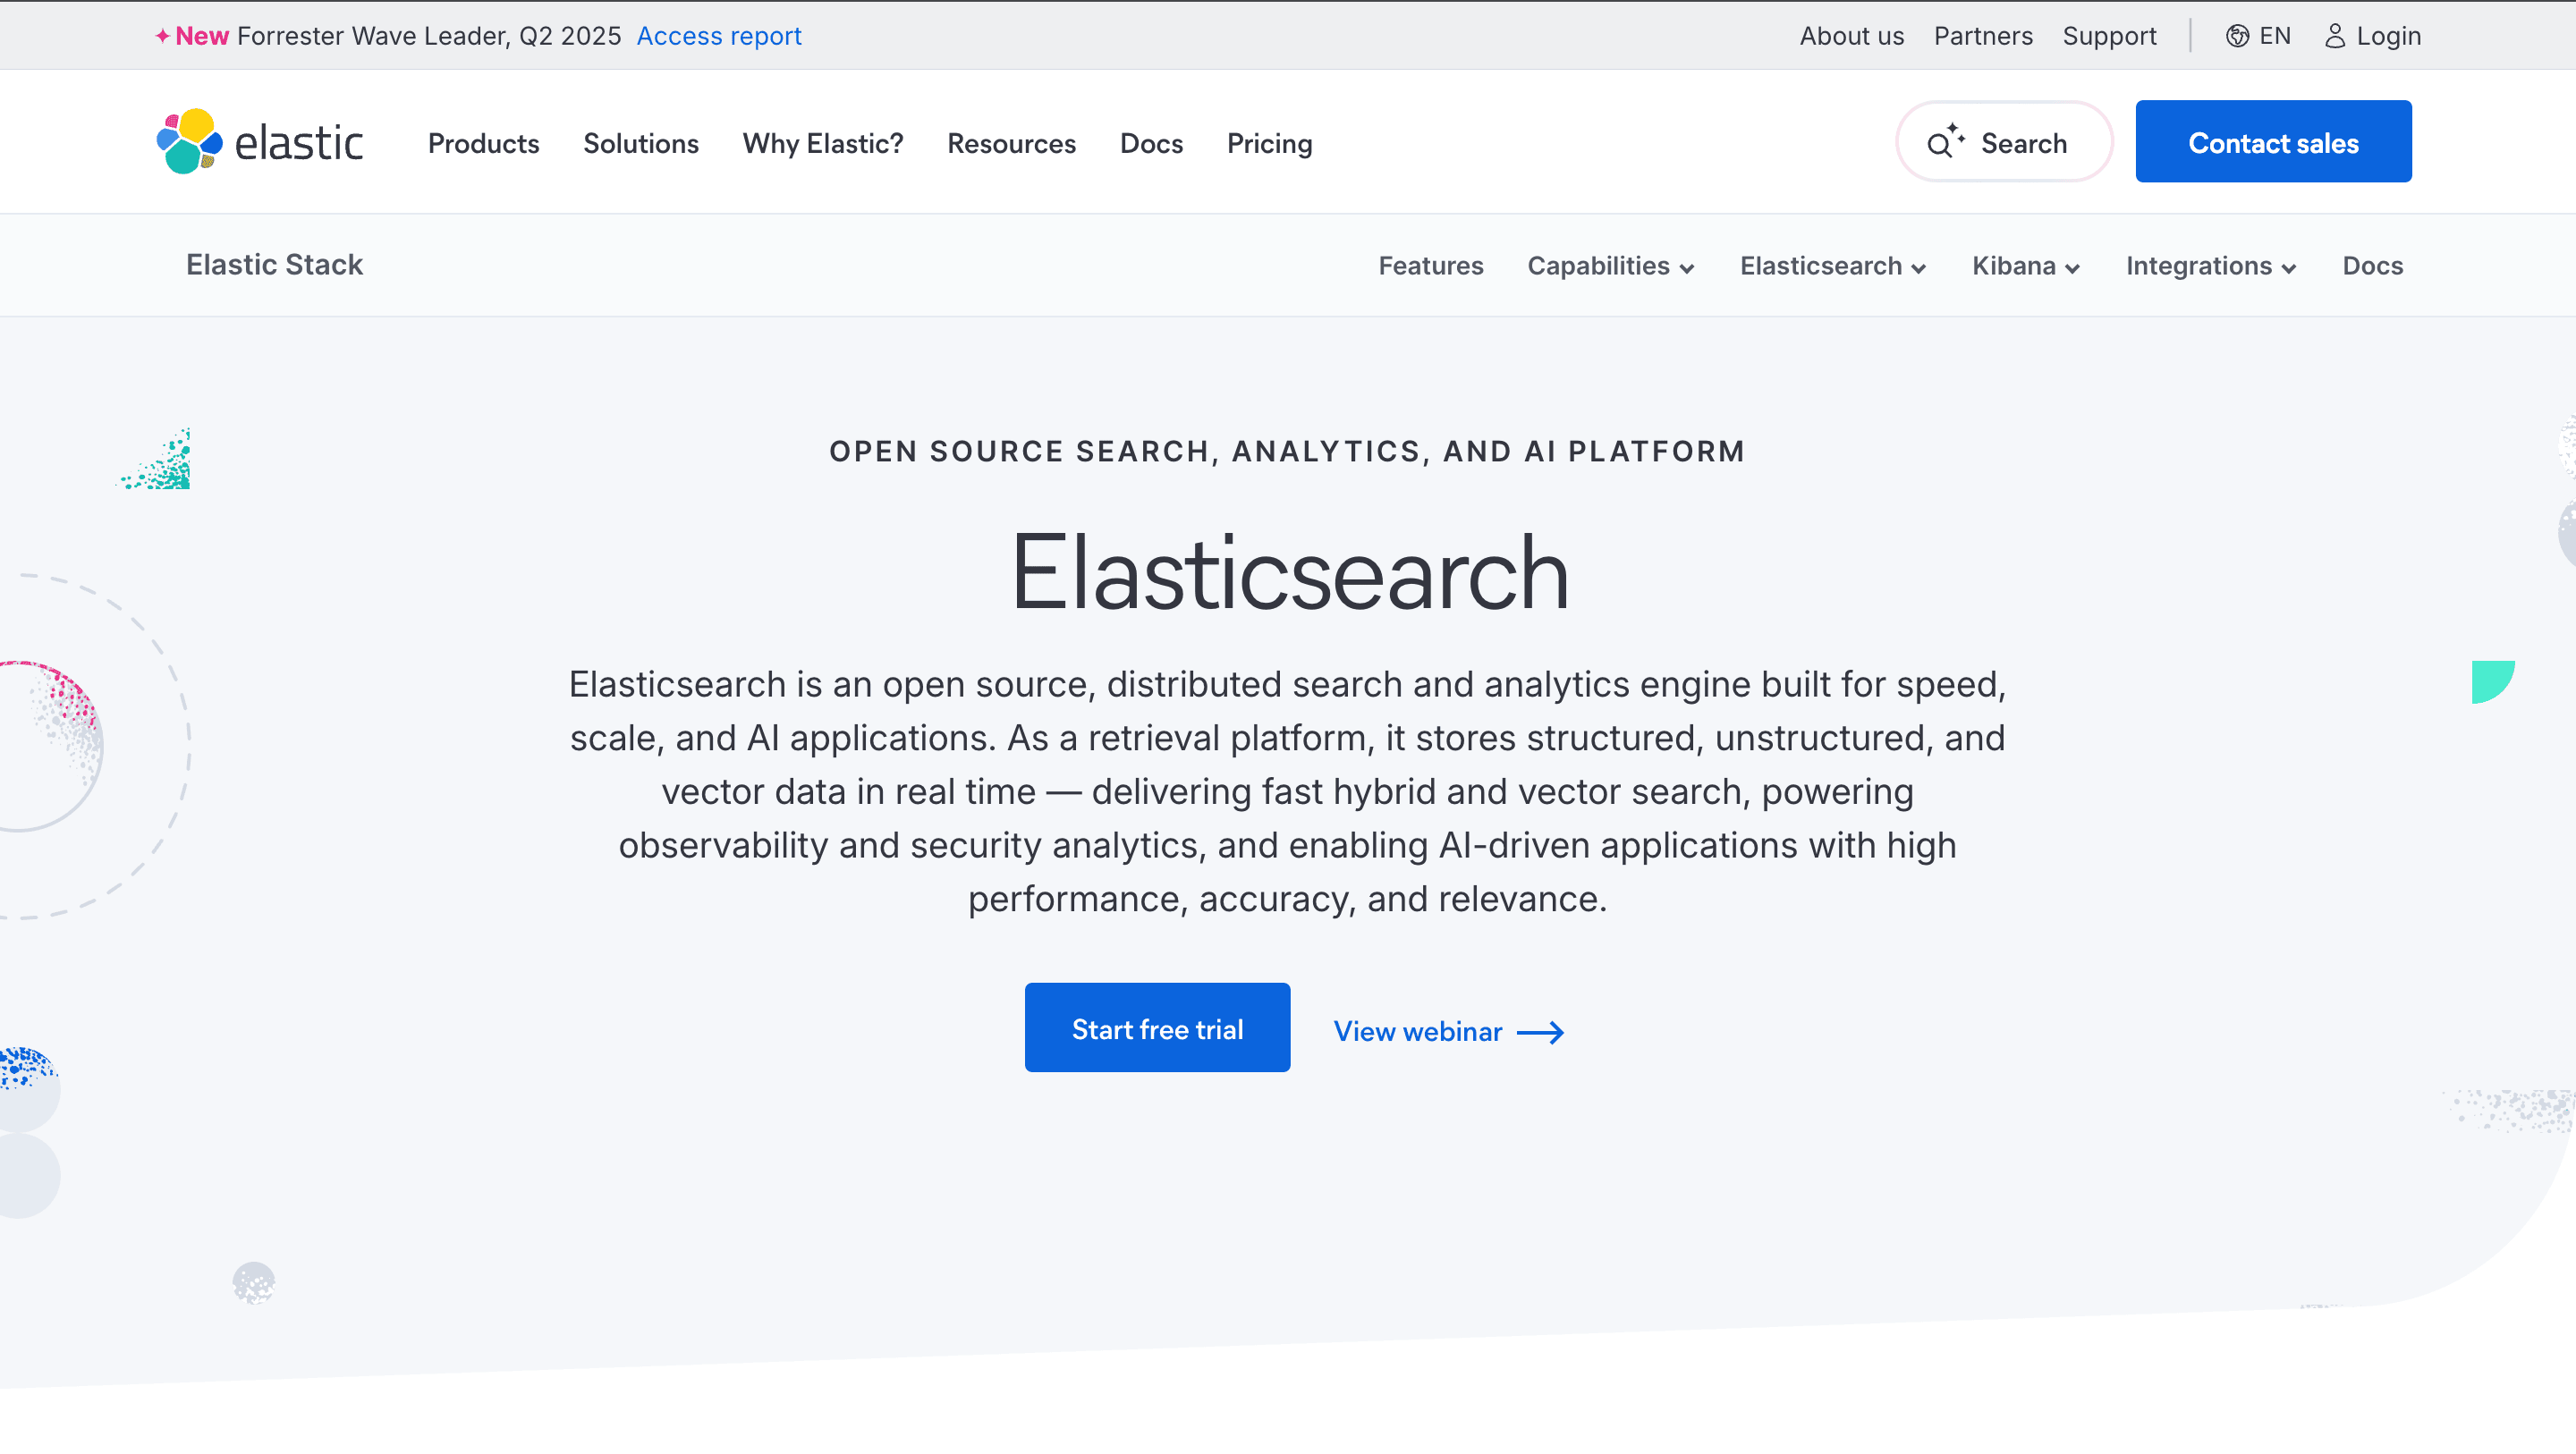Open the Access report link

719,36
